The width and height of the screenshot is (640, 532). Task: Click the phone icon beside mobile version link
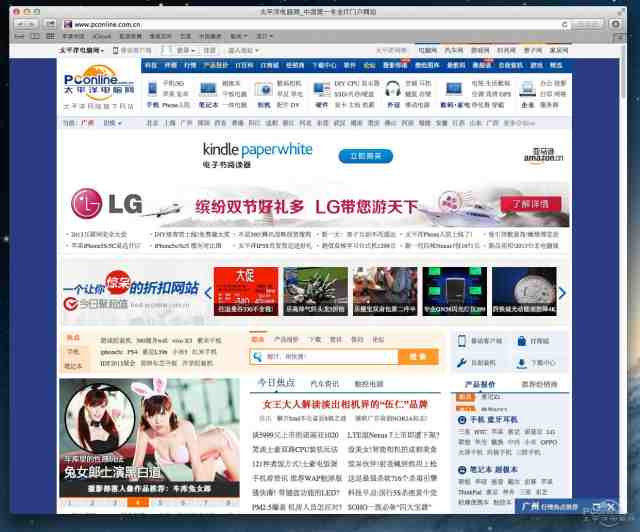[x=115, y=51]
